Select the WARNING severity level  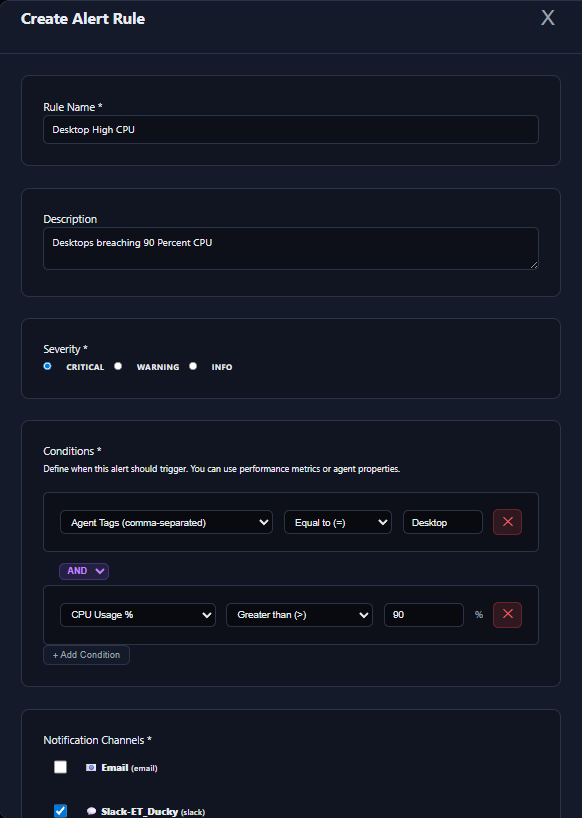pos(118,365)
